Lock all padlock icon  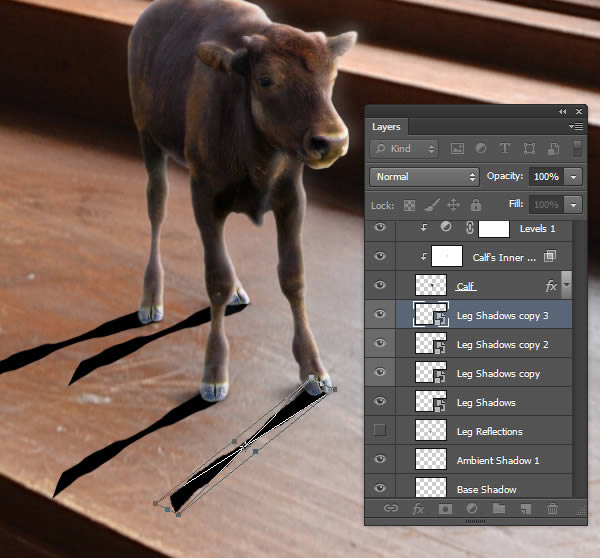[x=476, y=205]
